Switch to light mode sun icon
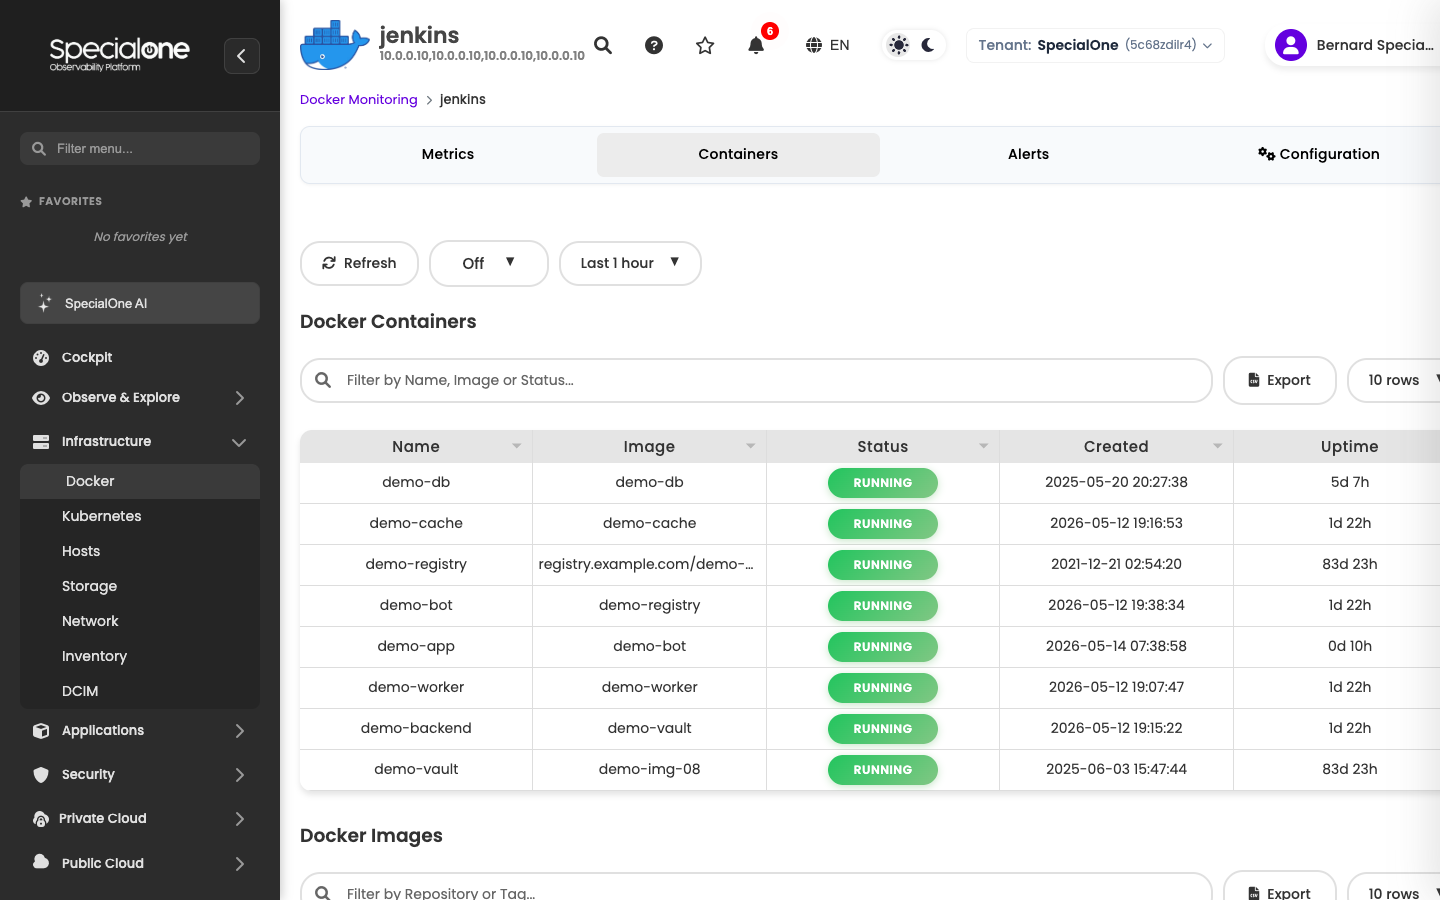 (x=899, y=45)
